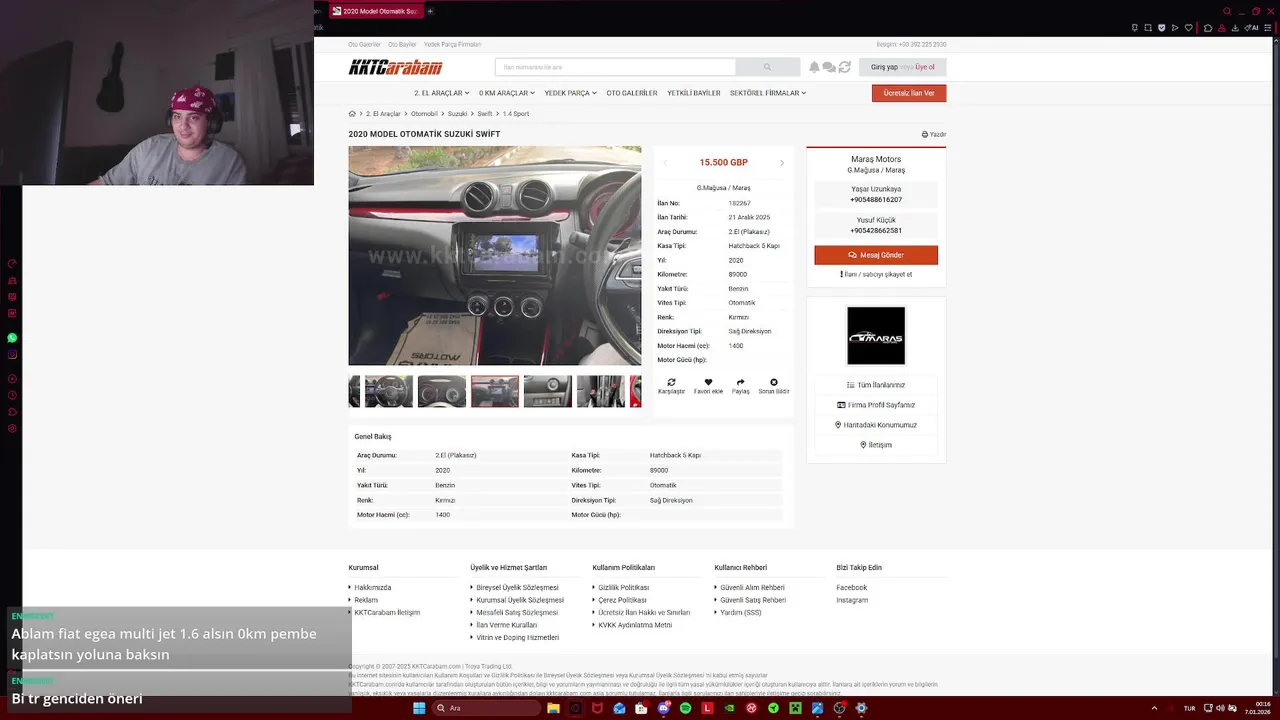
Task: Report an issue with Sorun Bildir
Action: (x=773, y=386)
